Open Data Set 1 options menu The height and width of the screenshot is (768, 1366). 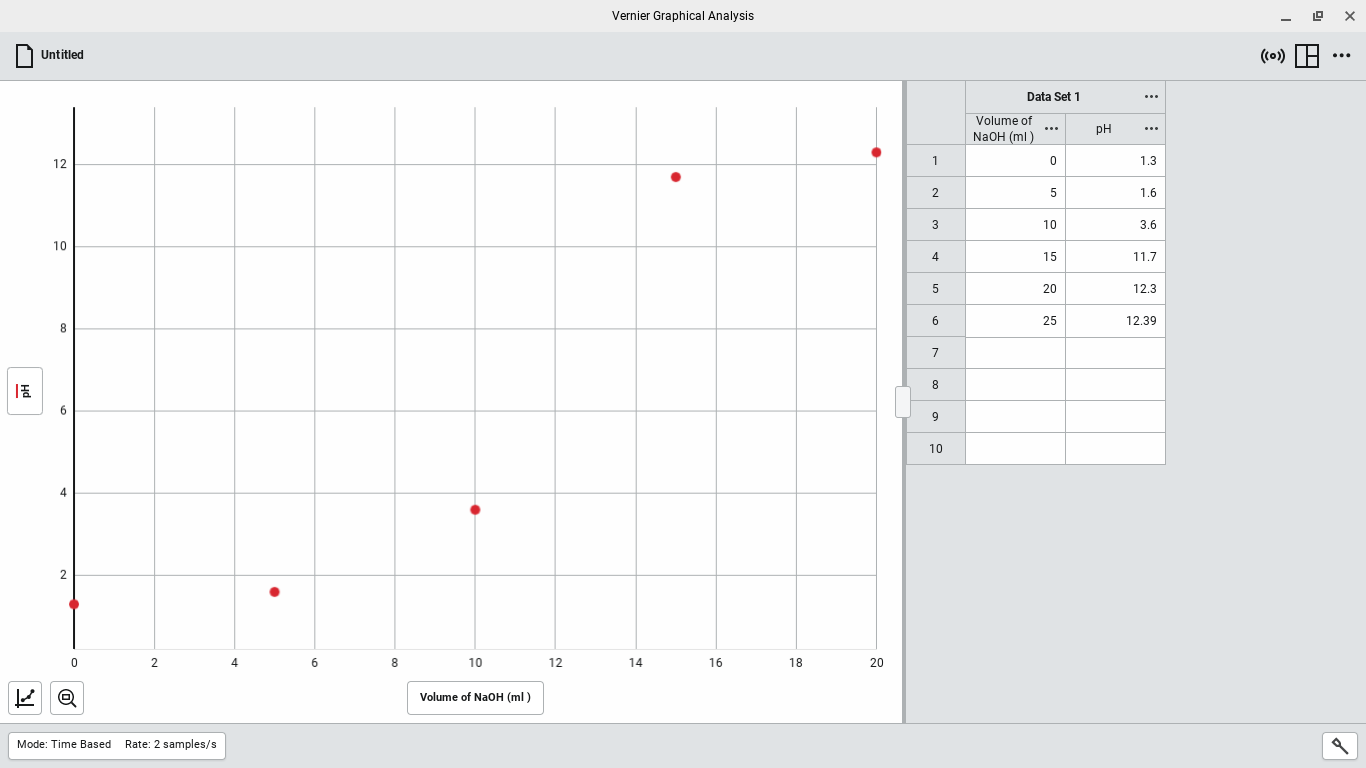click(1151, 97)
